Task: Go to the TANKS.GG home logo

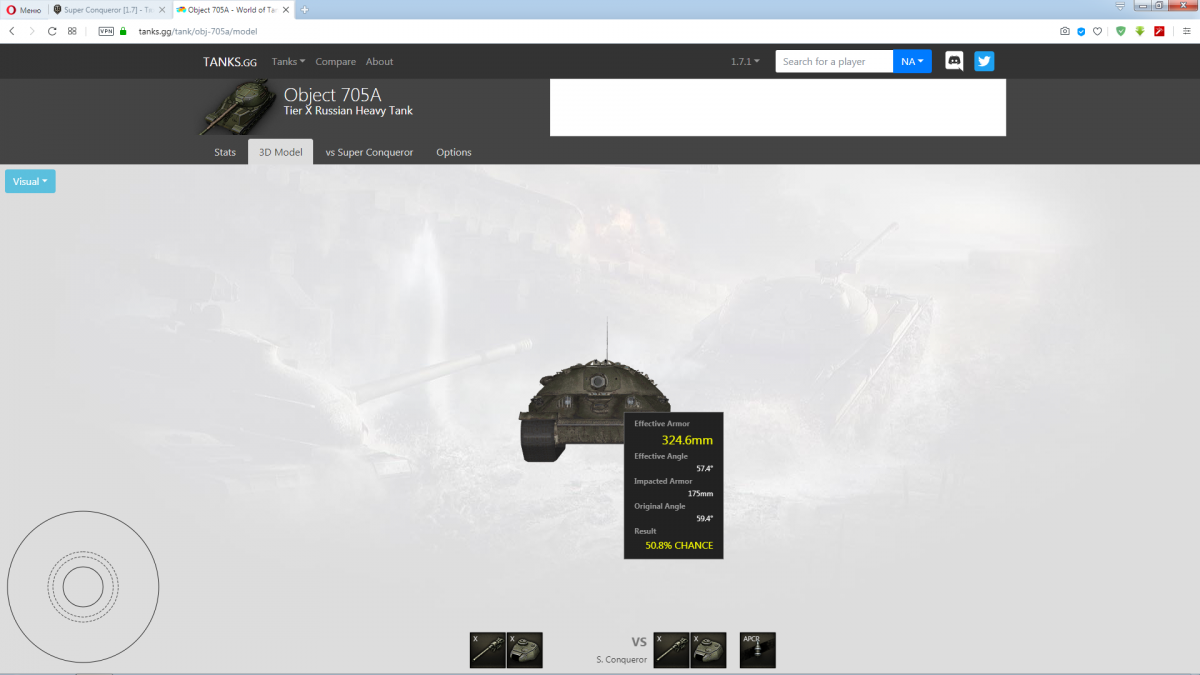Action: pyautogui.click(x=230, y=62)
